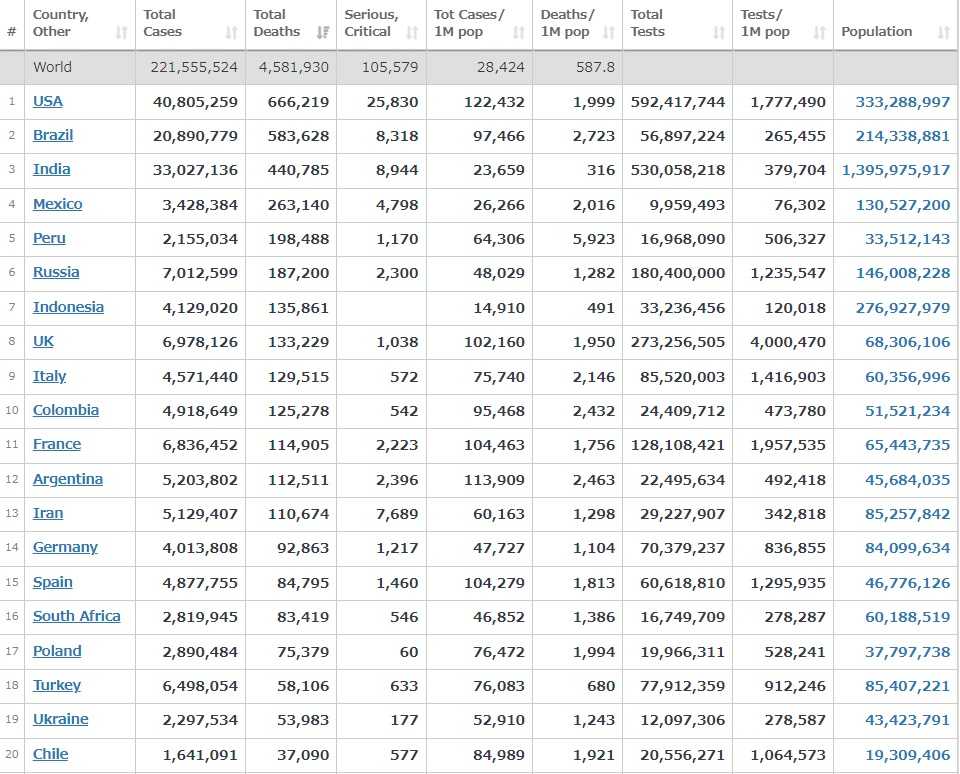Image resolution: width=960 pixels, height=774 pixels.
Task: Click the Total Deaths sort indicator icon
Action: [322, 33]
